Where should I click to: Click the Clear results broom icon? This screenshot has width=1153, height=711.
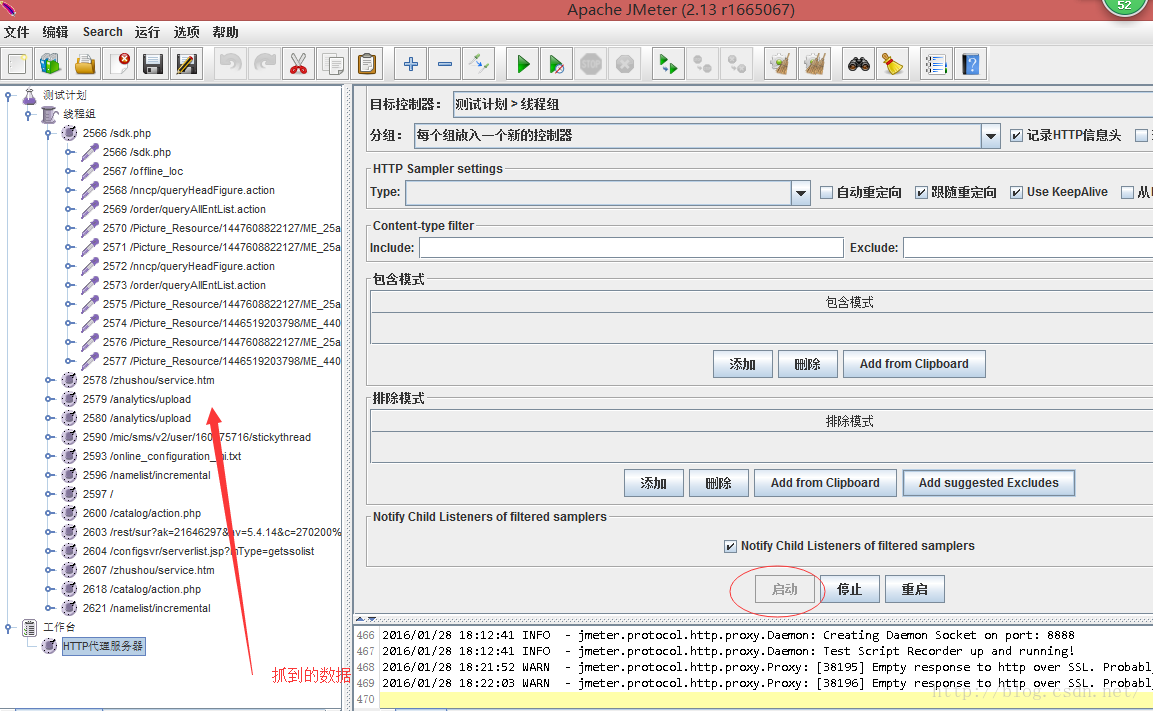780,65
